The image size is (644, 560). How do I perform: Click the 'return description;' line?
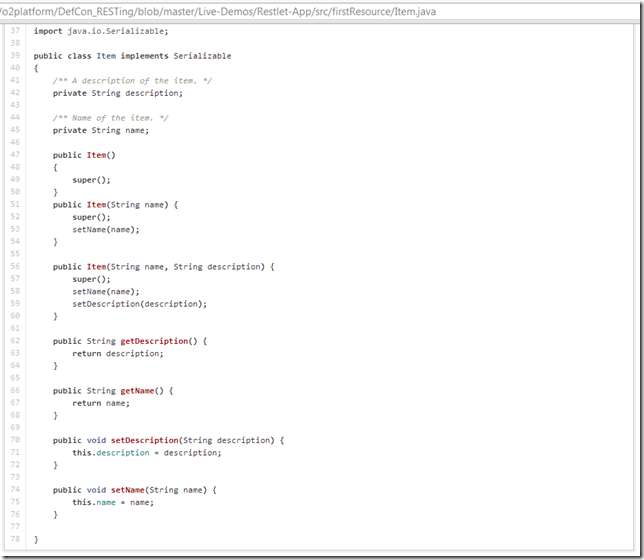tap(118, 354)
